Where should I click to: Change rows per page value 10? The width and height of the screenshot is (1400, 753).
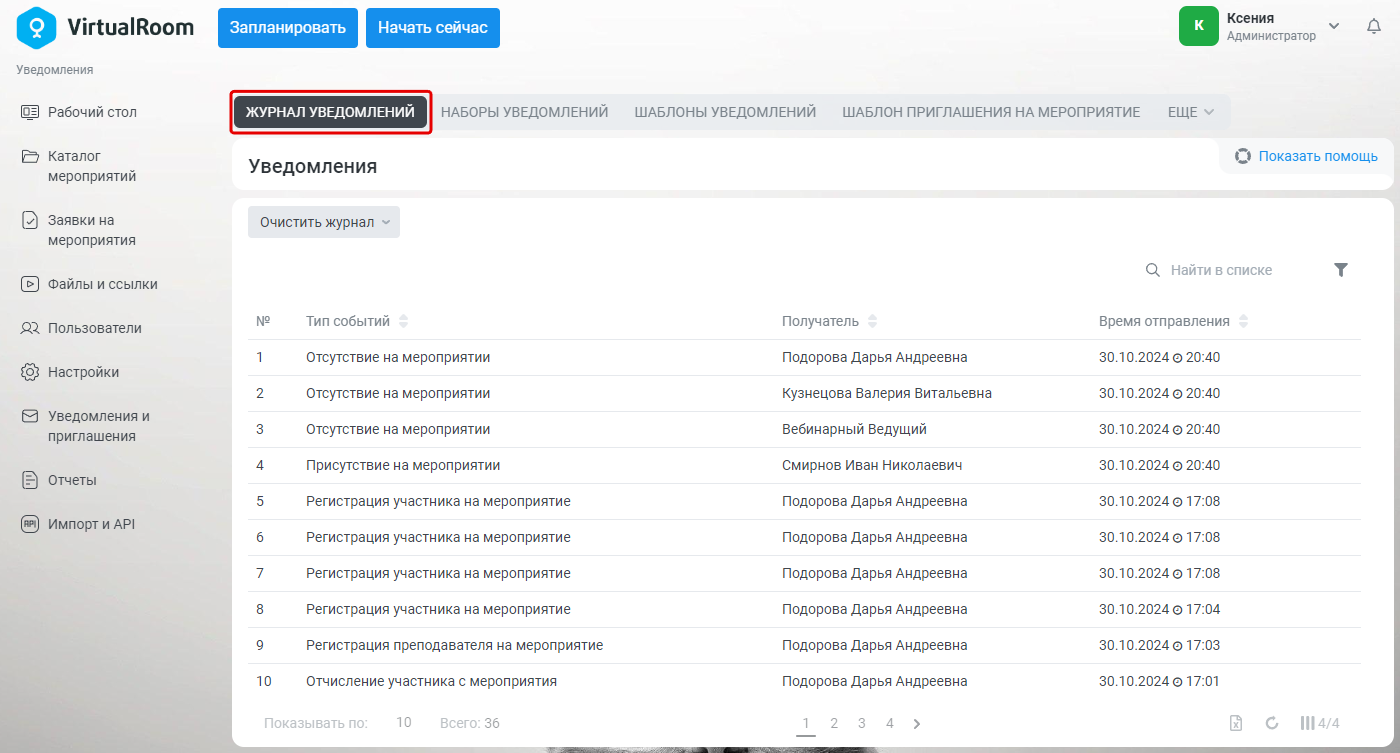click(404, 722)
